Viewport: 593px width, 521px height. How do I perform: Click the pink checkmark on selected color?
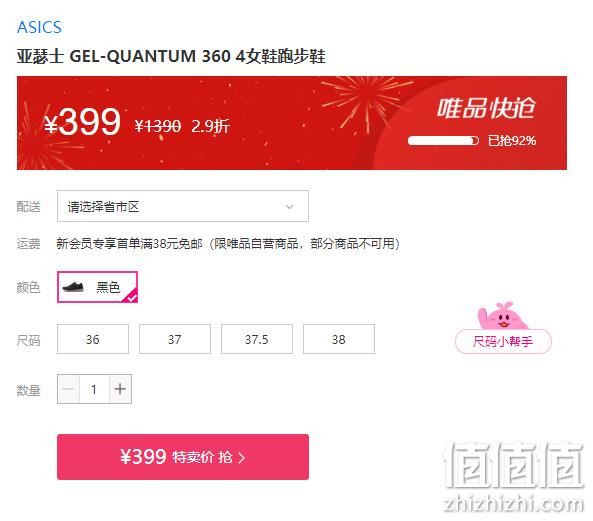tap(131, 296)
